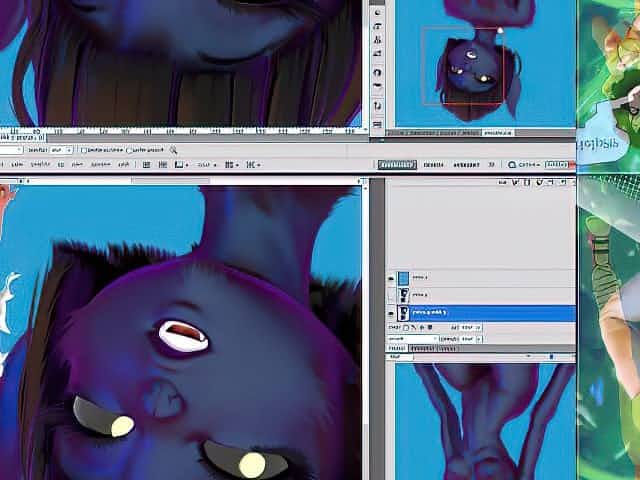Click the magnifier icon in the options bar
Viewport: 640px width, 480px height.
coord(173,150)
